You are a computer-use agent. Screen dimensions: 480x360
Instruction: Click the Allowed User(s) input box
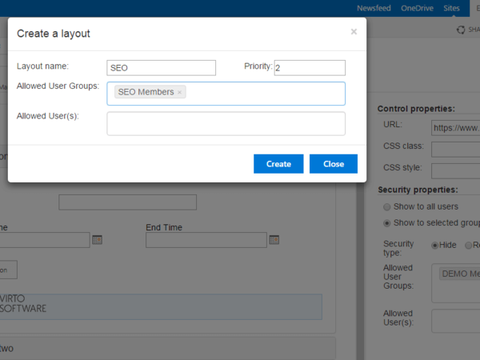pyautogui.click(x=226, y=124)
